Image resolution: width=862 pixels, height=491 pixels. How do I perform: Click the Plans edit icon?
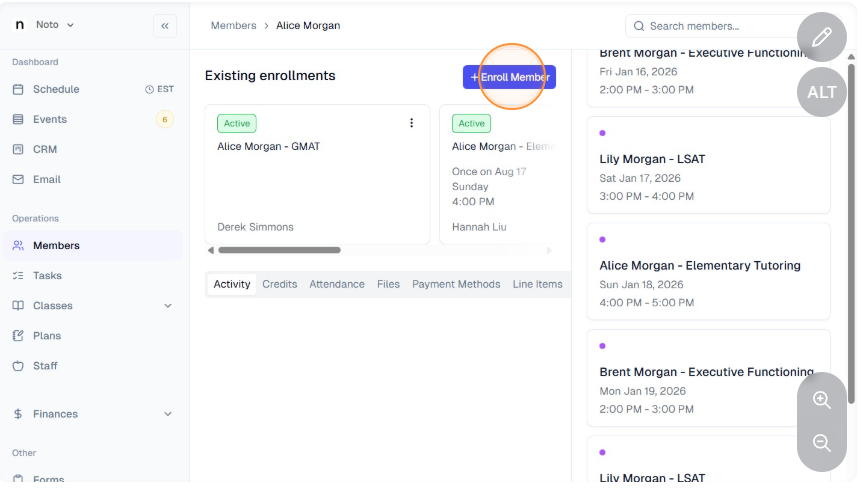click(18, 335)
